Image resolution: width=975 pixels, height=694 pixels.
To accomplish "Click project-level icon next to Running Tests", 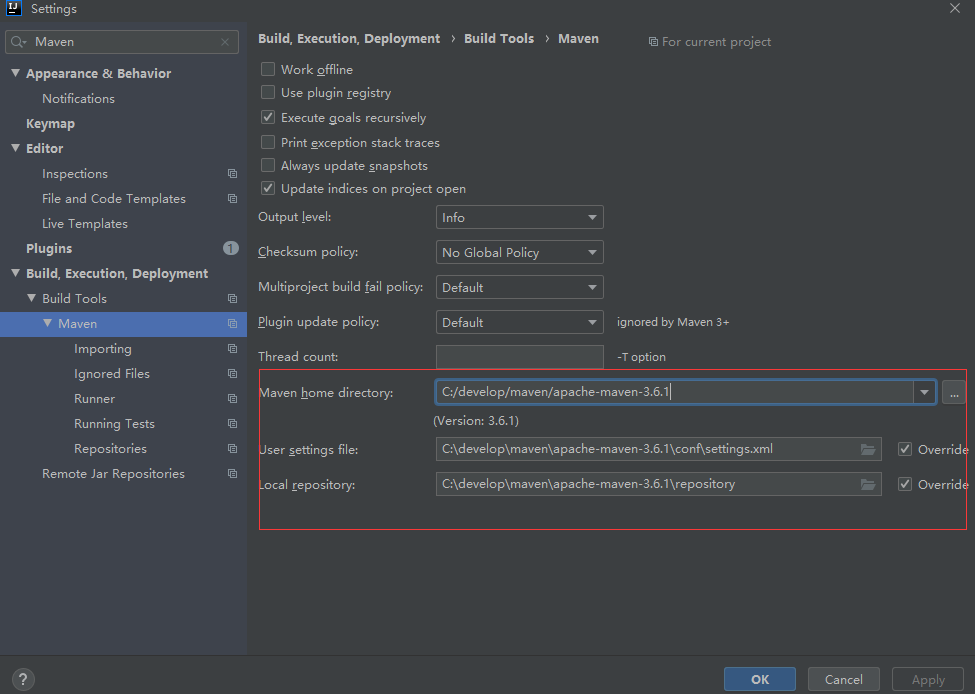I will pyautogui.click(x=233, y=423).
